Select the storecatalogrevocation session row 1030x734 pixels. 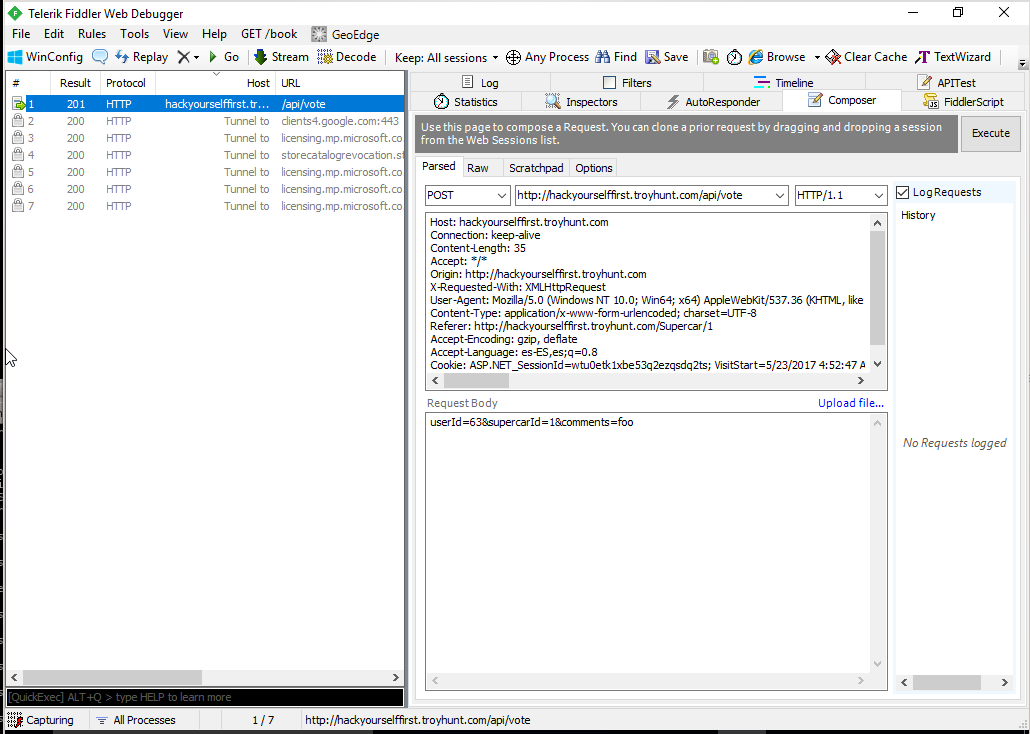click(206, 155)
